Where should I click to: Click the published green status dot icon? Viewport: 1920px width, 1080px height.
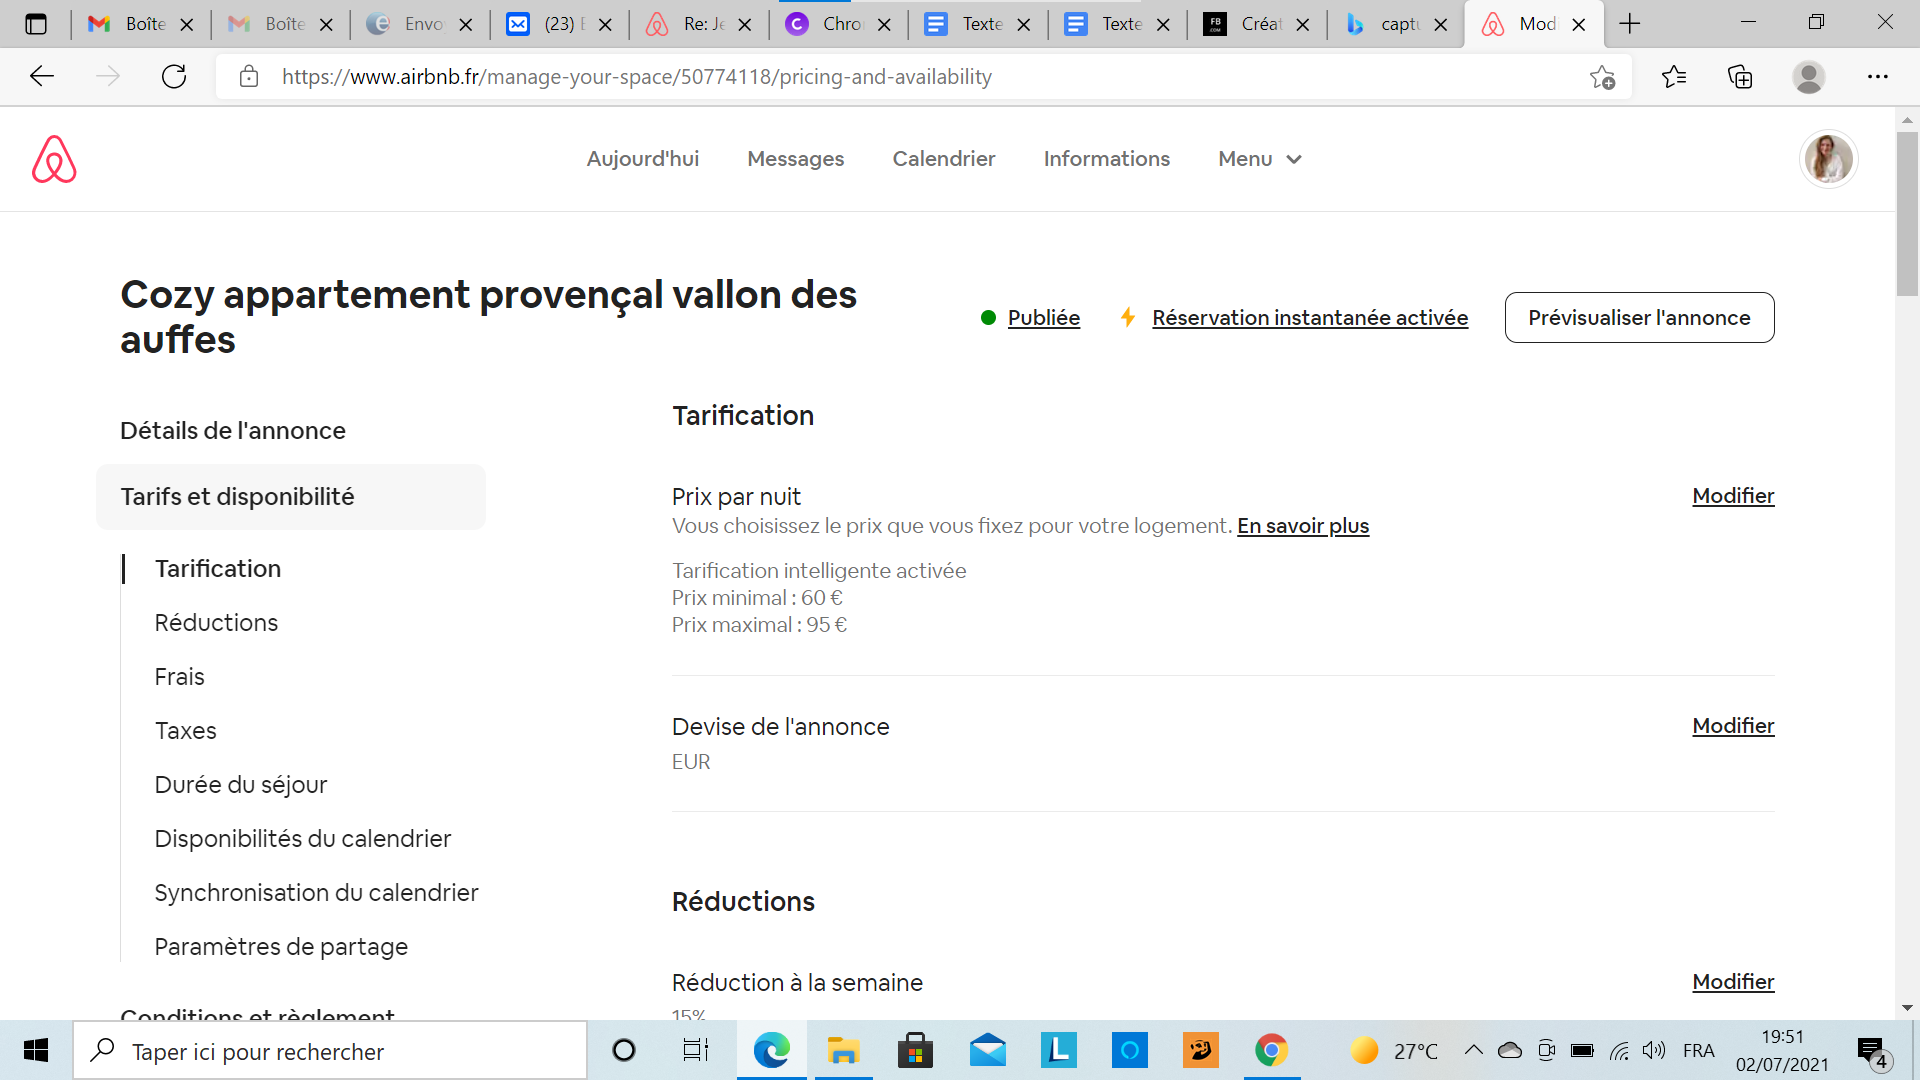click(x=988, y=316)
